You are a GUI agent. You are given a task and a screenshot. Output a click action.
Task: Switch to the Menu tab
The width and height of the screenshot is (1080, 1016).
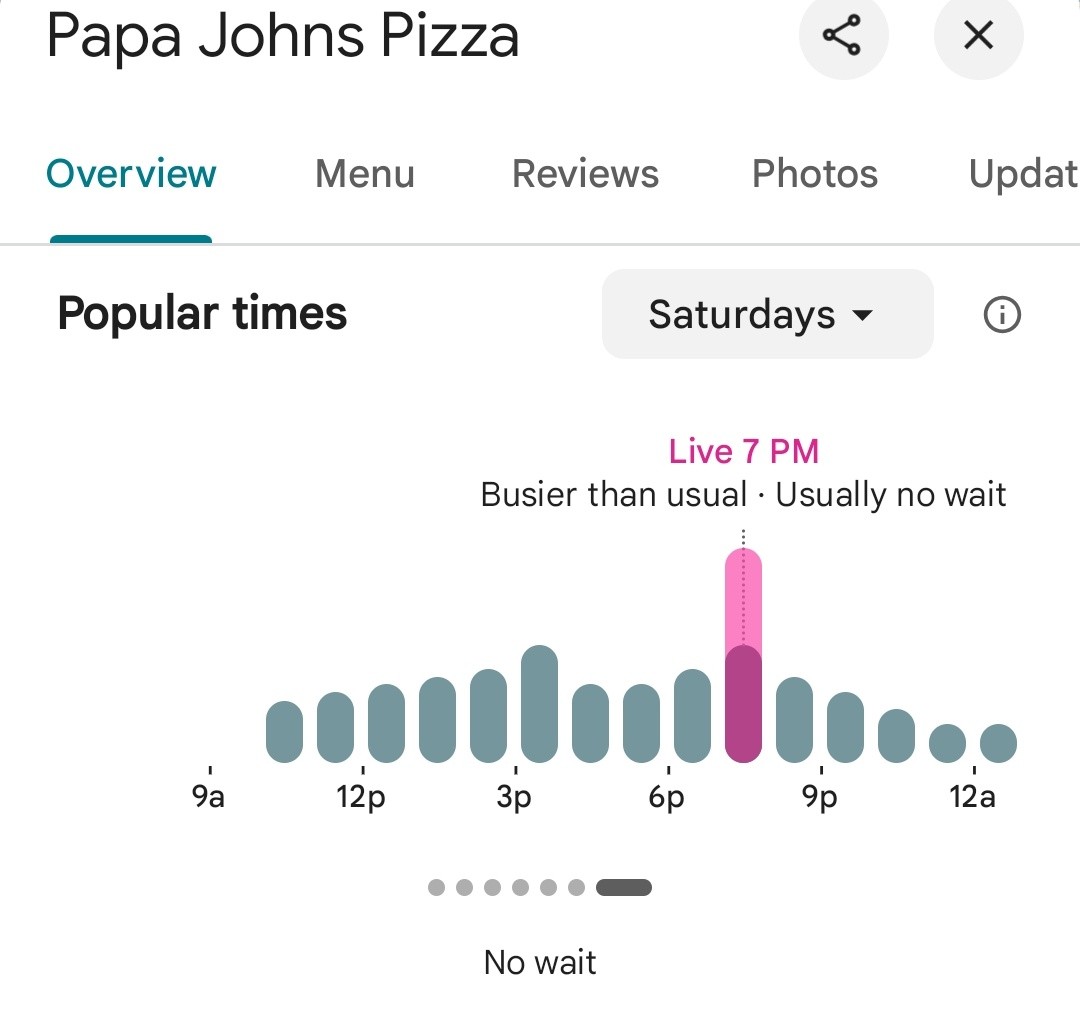coord(364,174)
